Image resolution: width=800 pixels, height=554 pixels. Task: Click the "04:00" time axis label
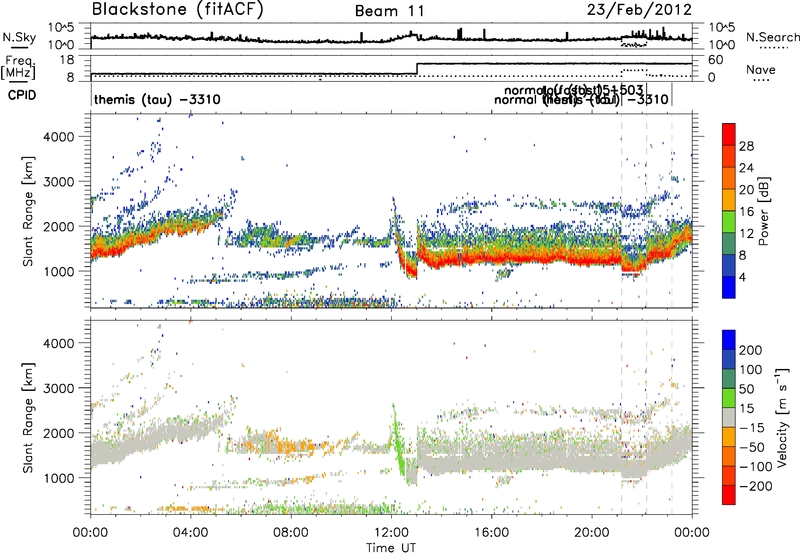pyautogui.click(x=191, y=533)
